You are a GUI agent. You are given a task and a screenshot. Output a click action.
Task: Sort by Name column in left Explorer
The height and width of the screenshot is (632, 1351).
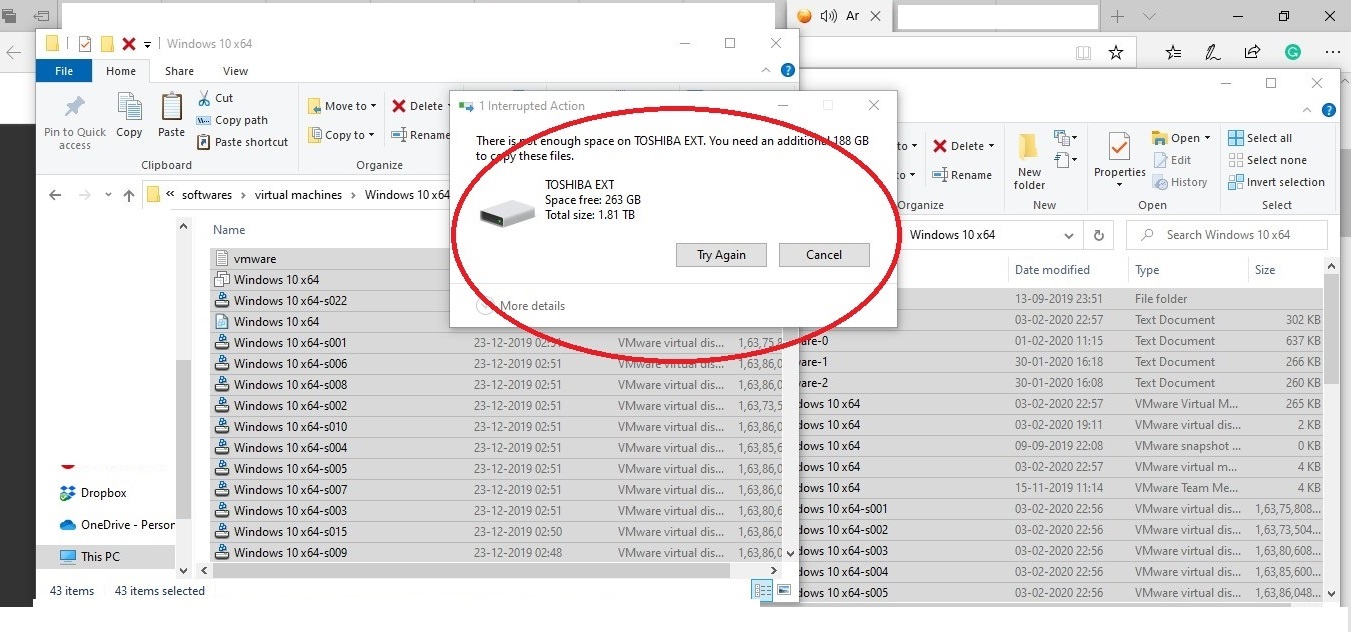pos(229,230)
